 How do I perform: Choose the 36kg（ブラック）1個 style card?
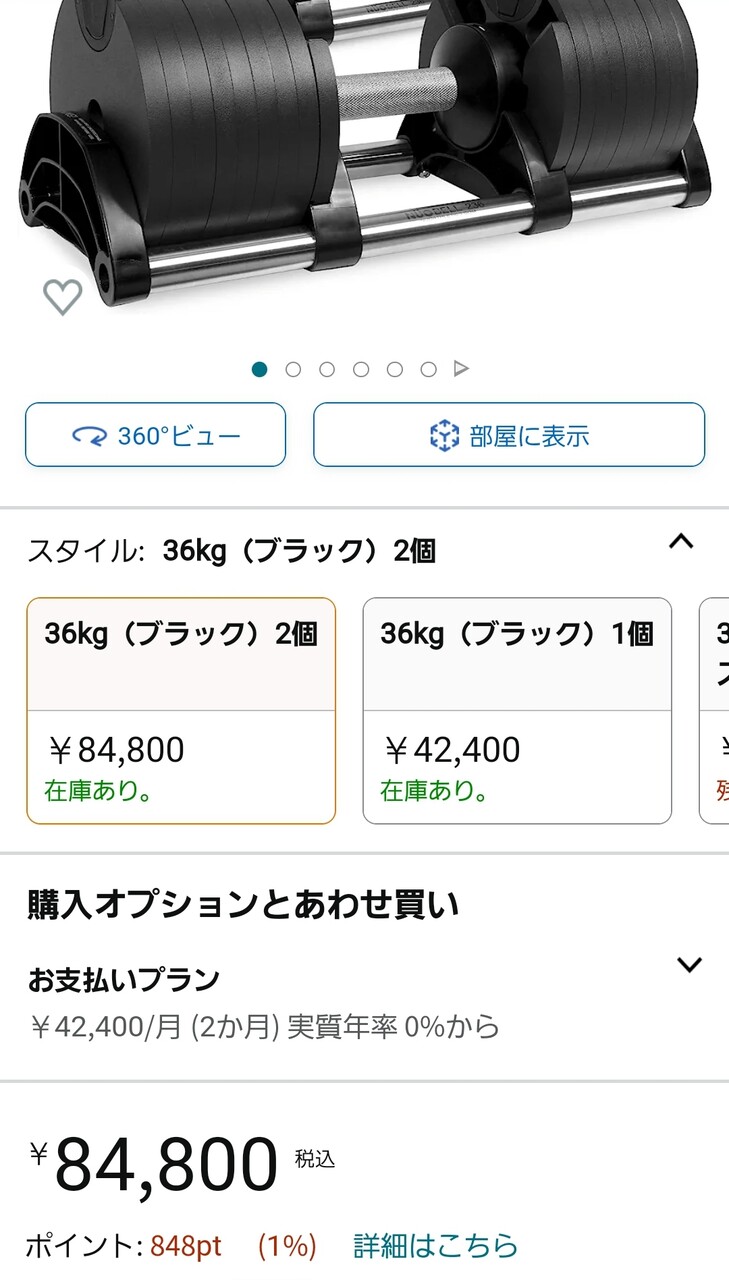(x=517, y=711)
